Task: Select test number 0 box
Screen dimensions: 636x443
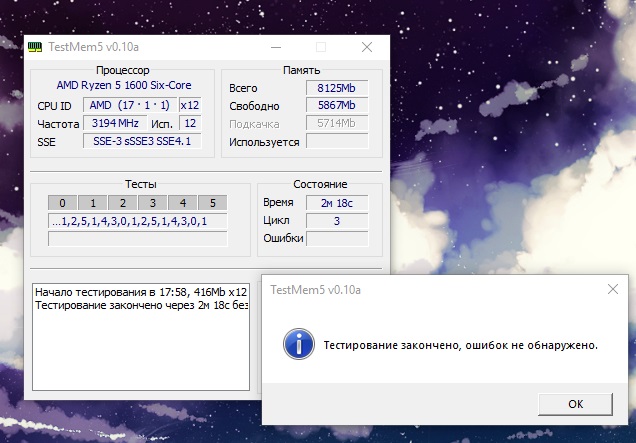Action: point(62,203)
